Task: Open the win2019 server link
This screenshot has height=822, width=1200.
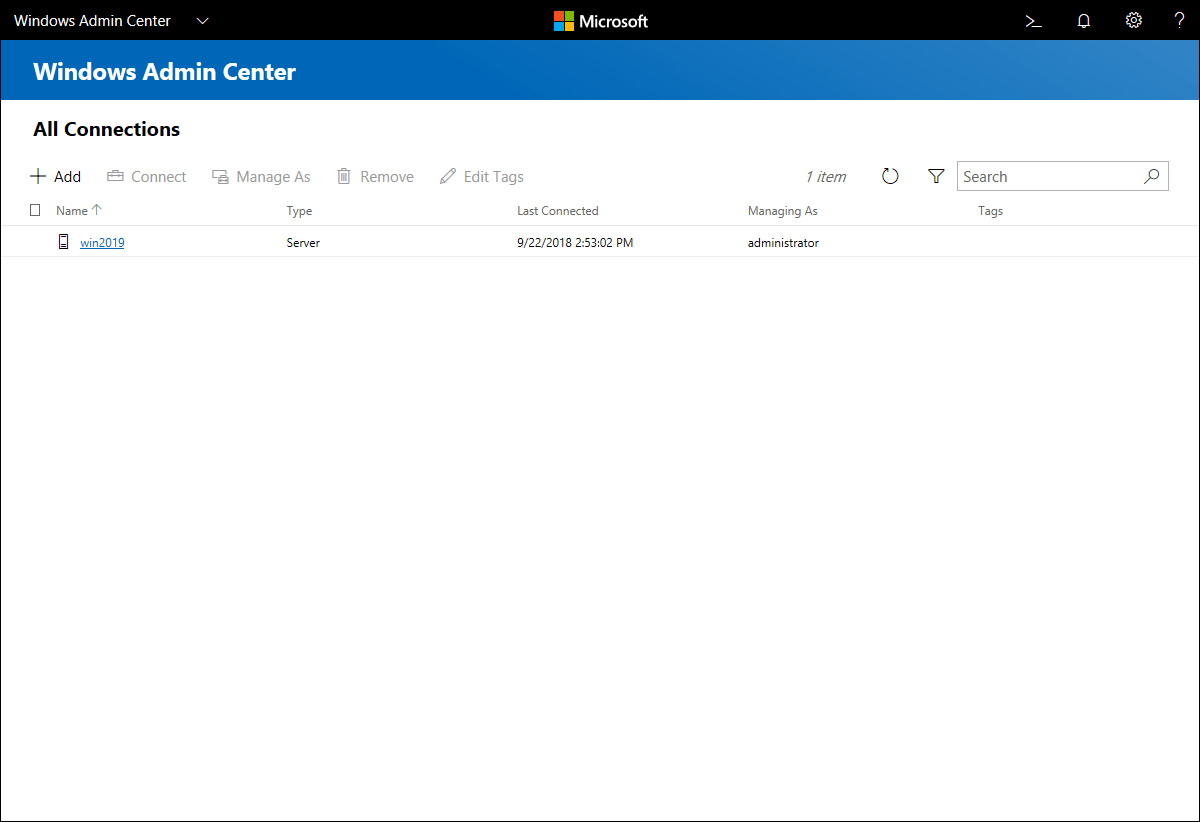Action: click(x=102, y=243)
